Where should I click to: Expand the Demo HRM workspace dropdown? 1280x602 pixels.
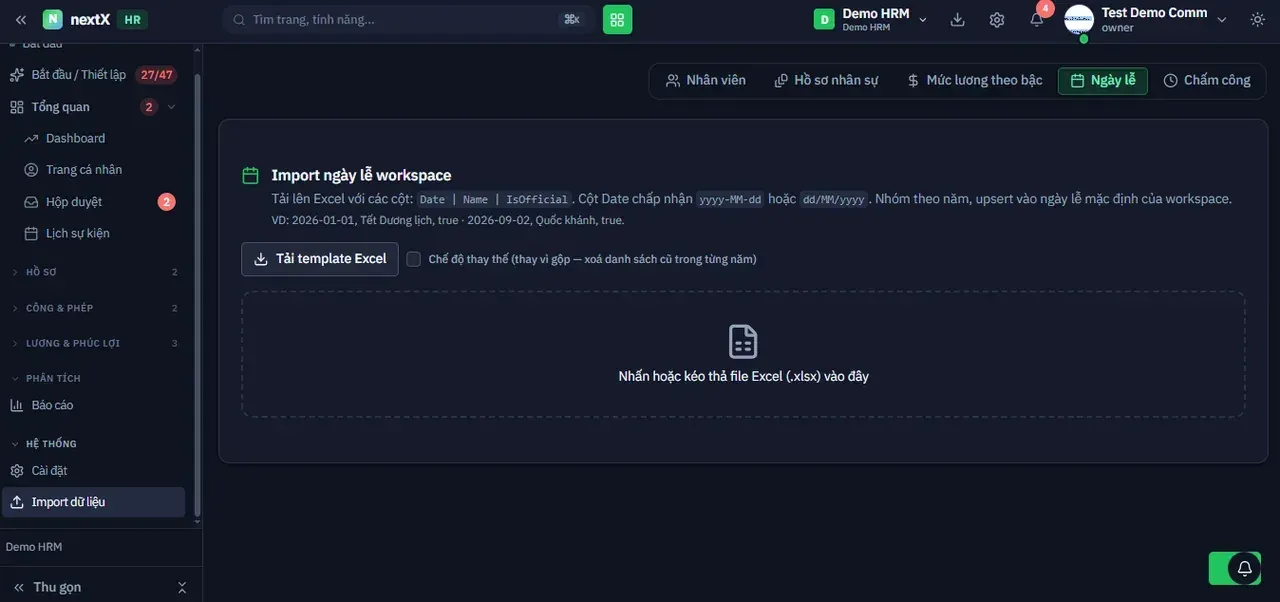[x=923, y=19]
